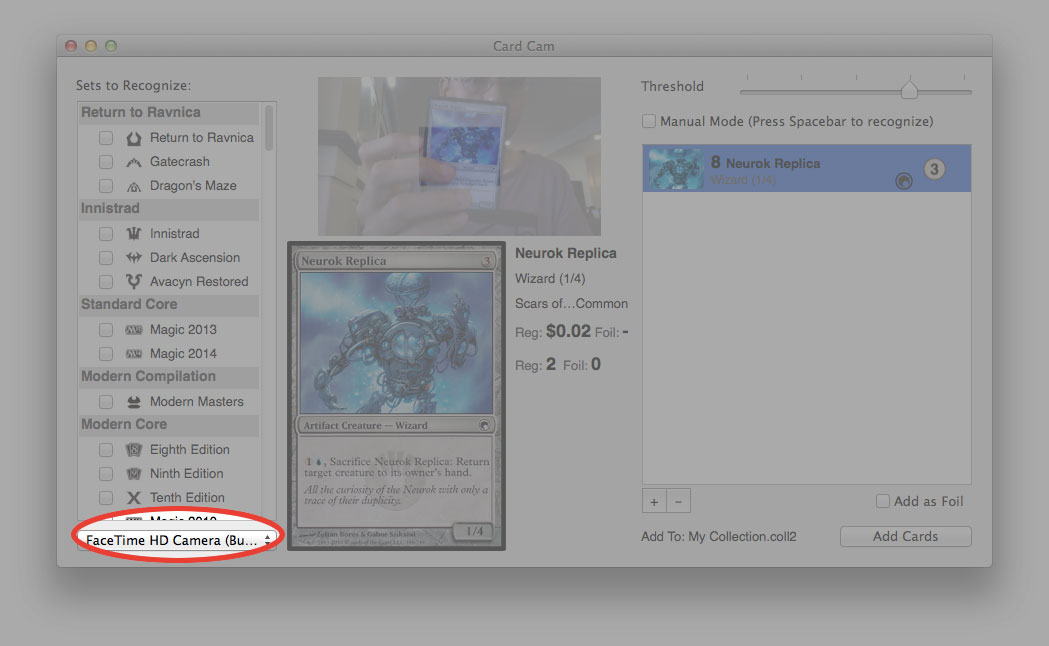Viewport: 1049px width, 646px height.
Task: Adjust the Threshold slider
Action: [x=909, y=89]
